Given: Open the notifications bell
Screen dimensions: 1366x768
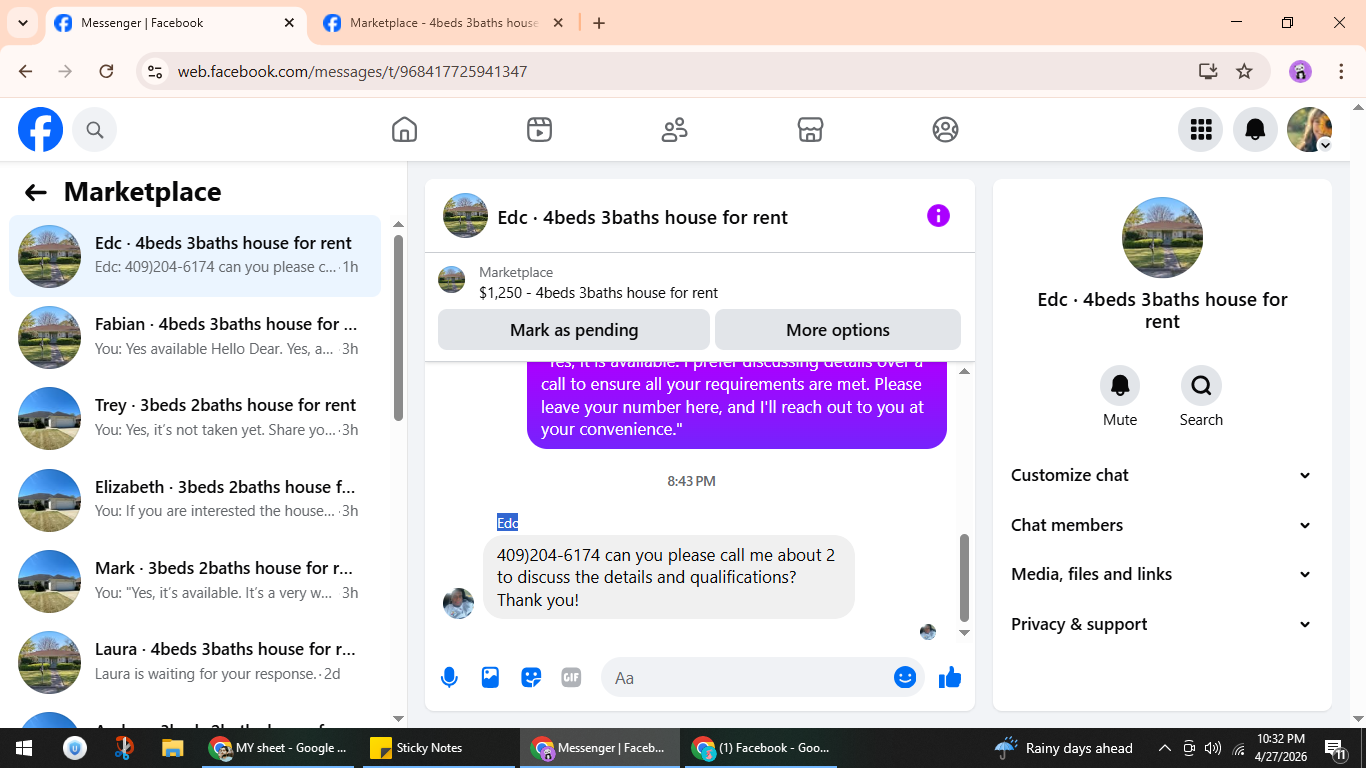Looking at the screenshot, I should [1255, 129].
